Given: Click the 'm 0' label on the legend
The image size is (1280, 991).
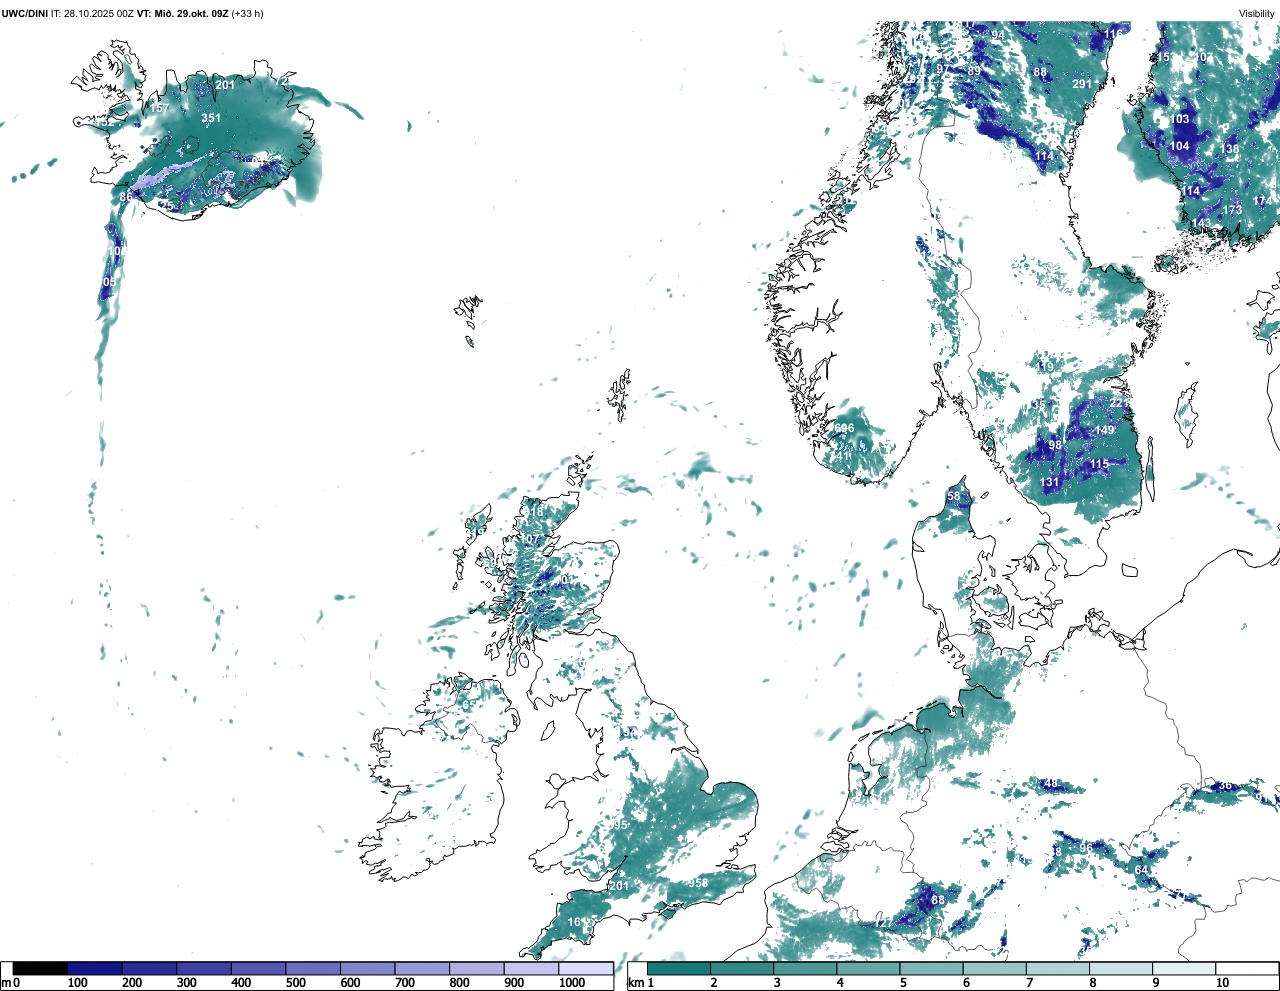Looking at the screenshot, I should tap(11, 983).
